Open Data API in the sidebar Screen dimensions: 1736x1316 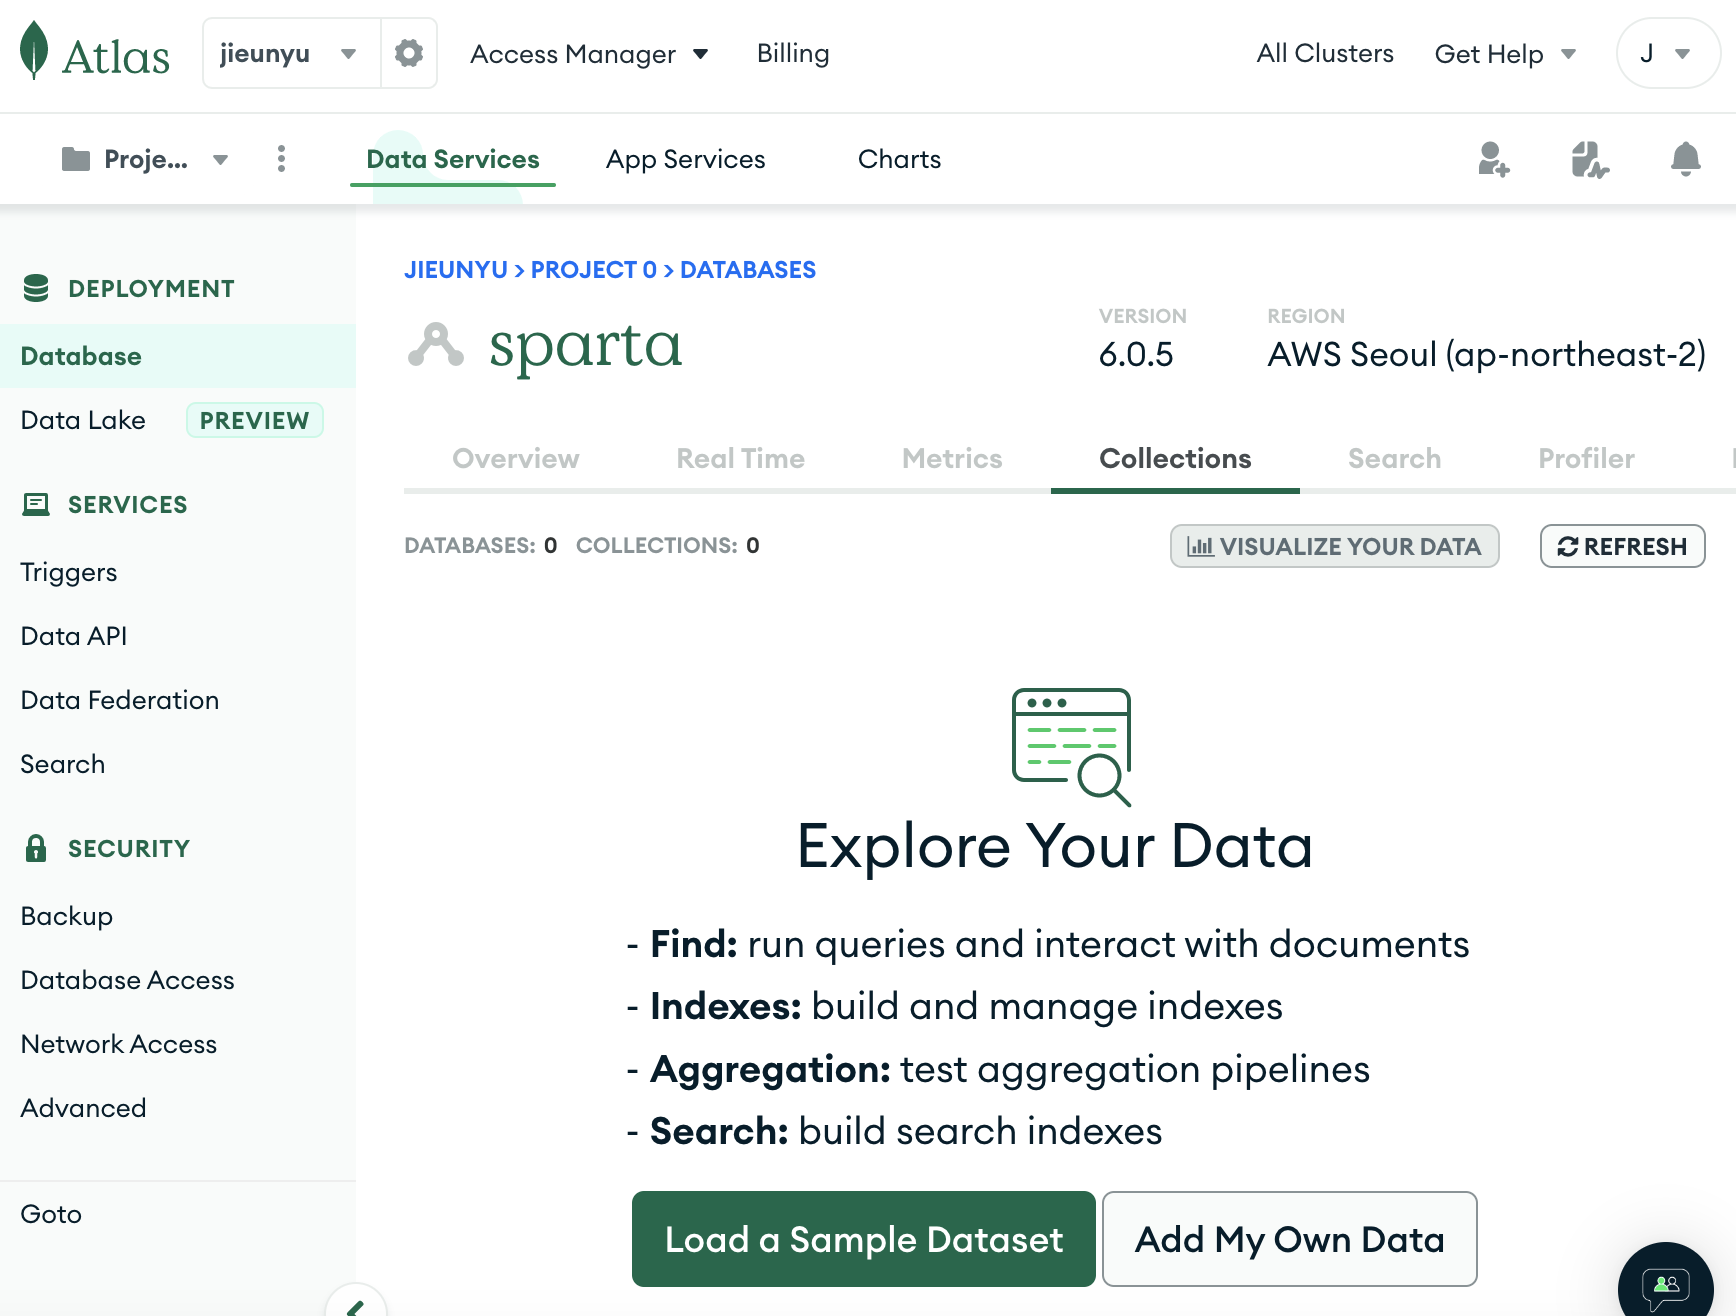pyautogui.click(x=74, y=636)
